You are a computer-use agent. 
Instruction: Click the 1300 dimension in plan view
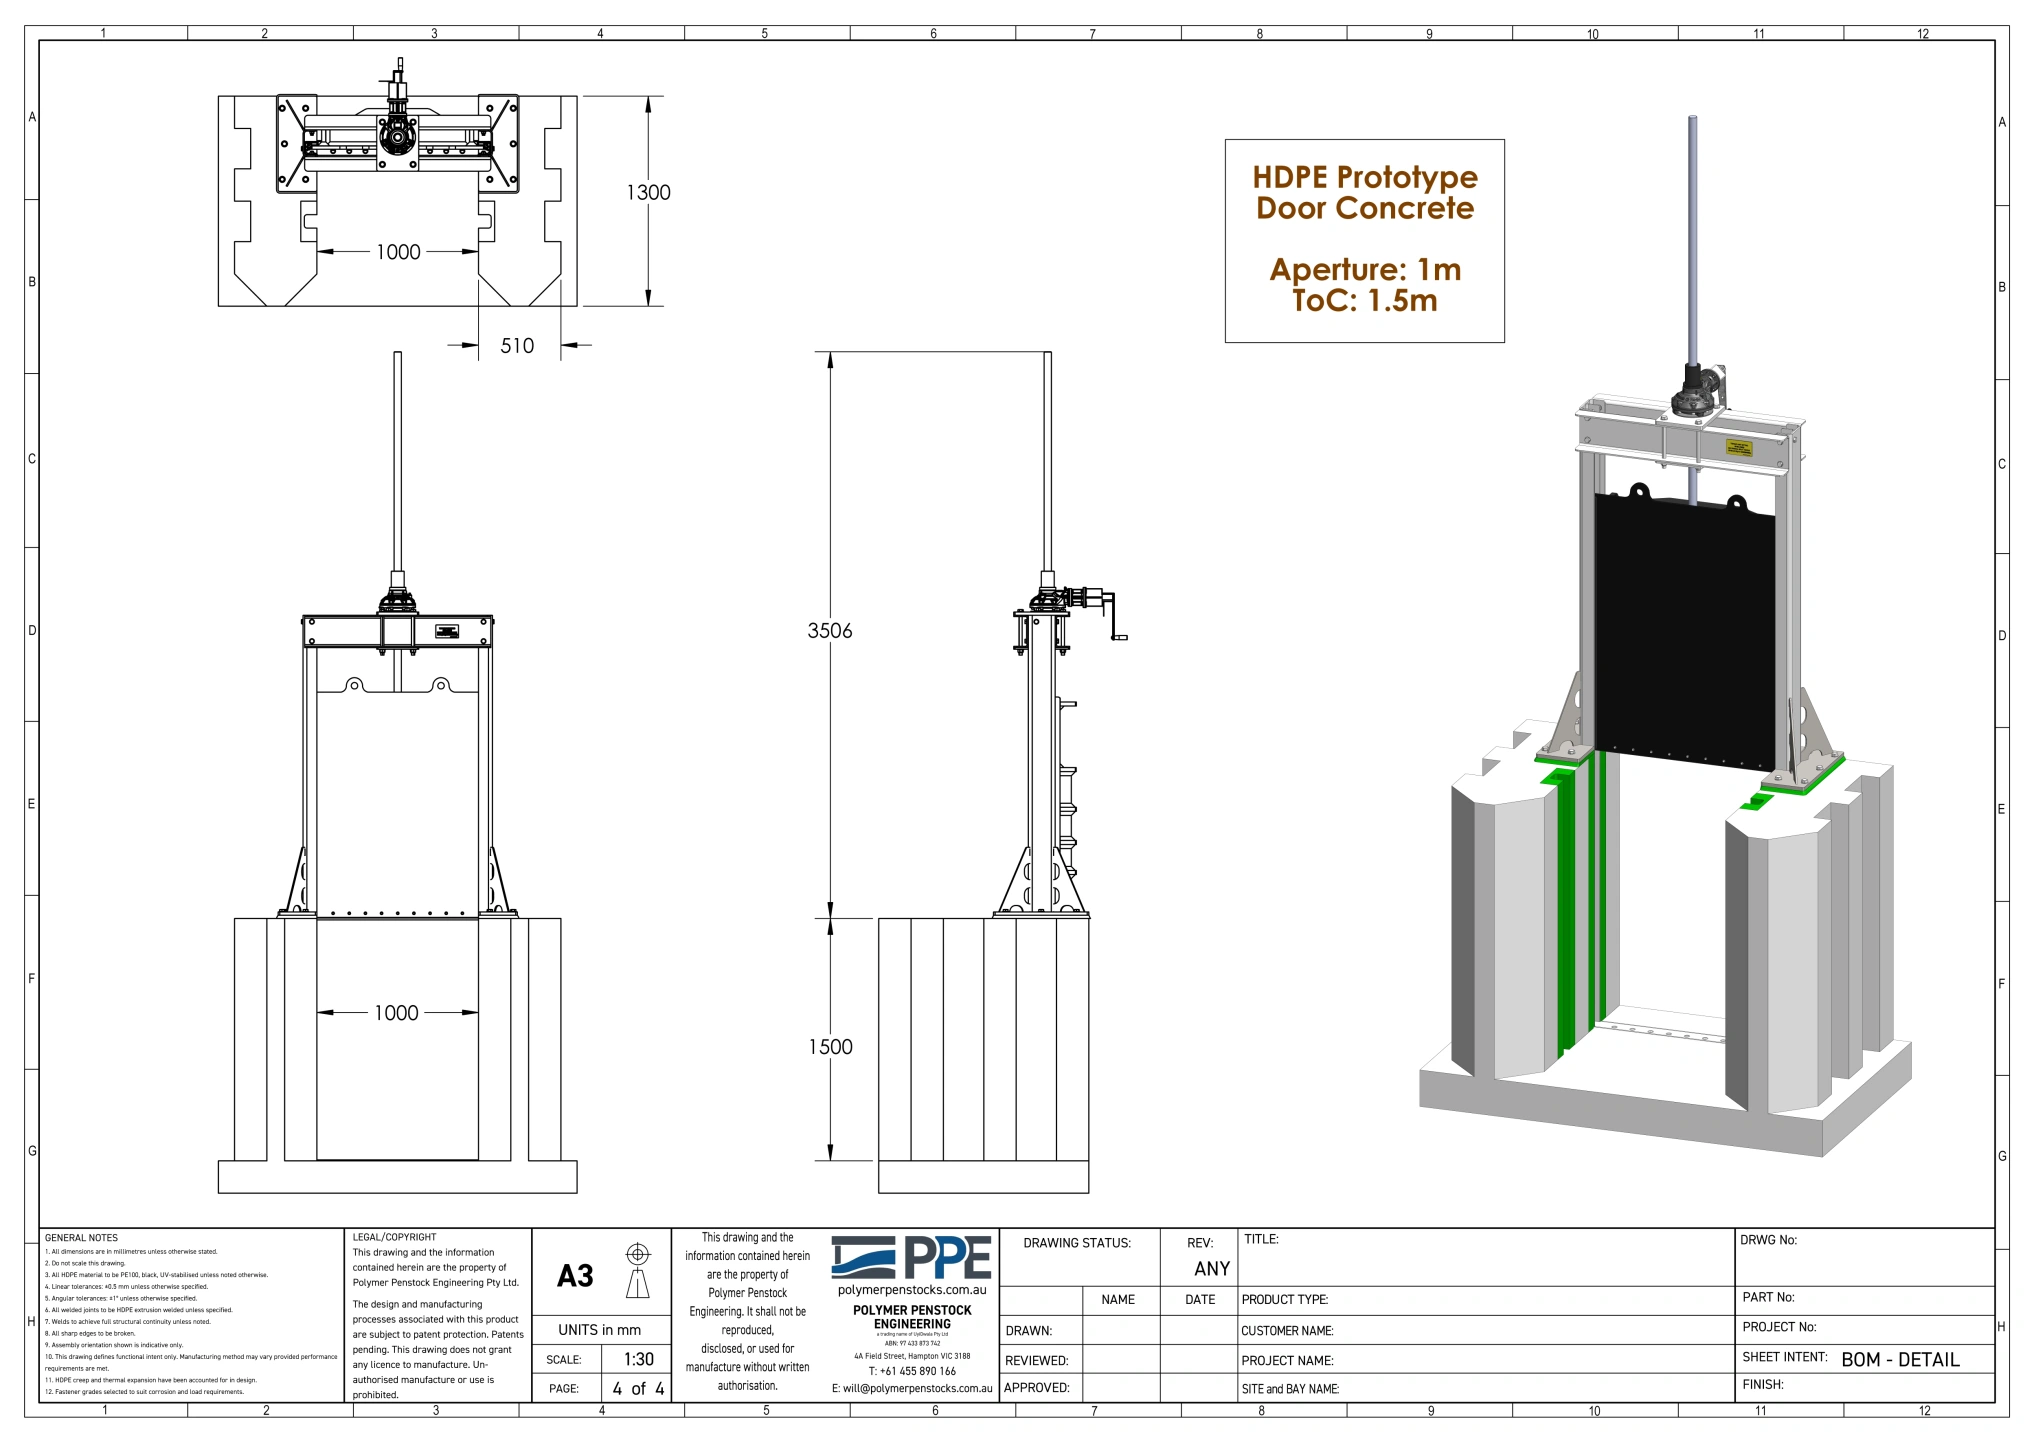pos(648,193)
